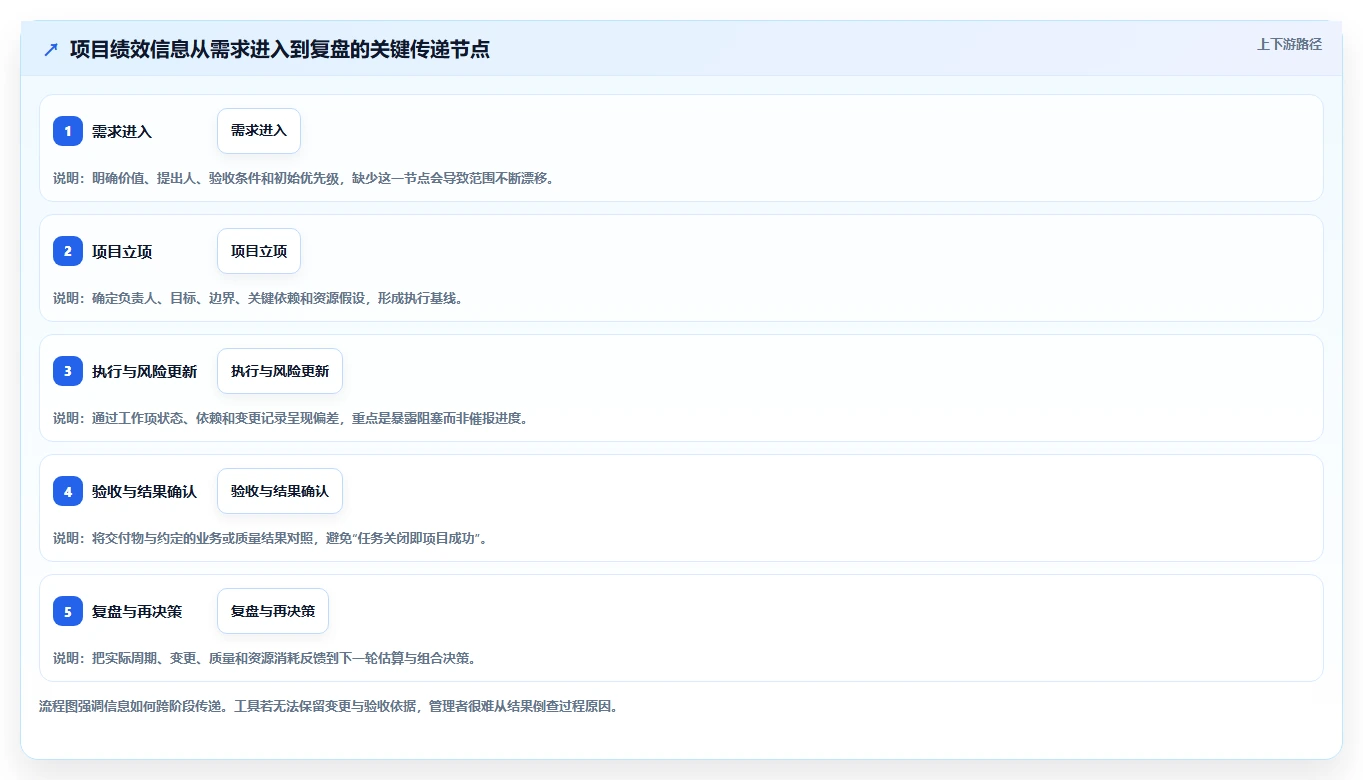Select the bold 复盘与再决策 step heading
This screenshot has height=780, width=1363.
click(x=137, y=612)
